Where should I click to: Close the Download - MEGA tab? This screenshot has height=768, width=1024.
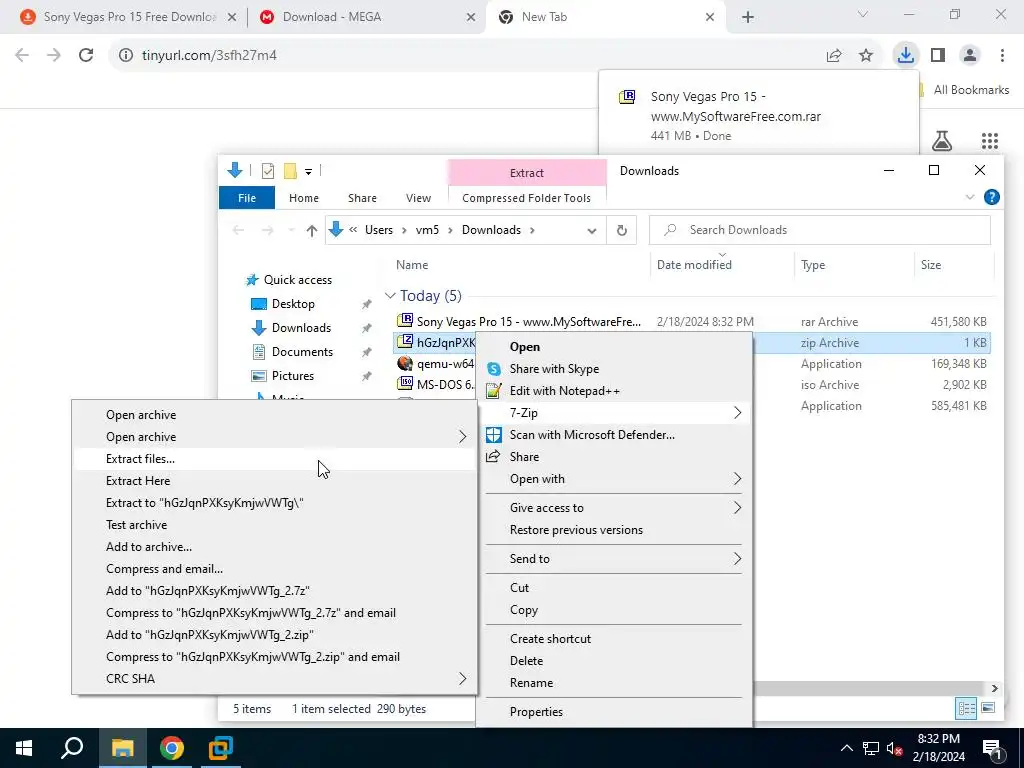[x=471, y=17]
